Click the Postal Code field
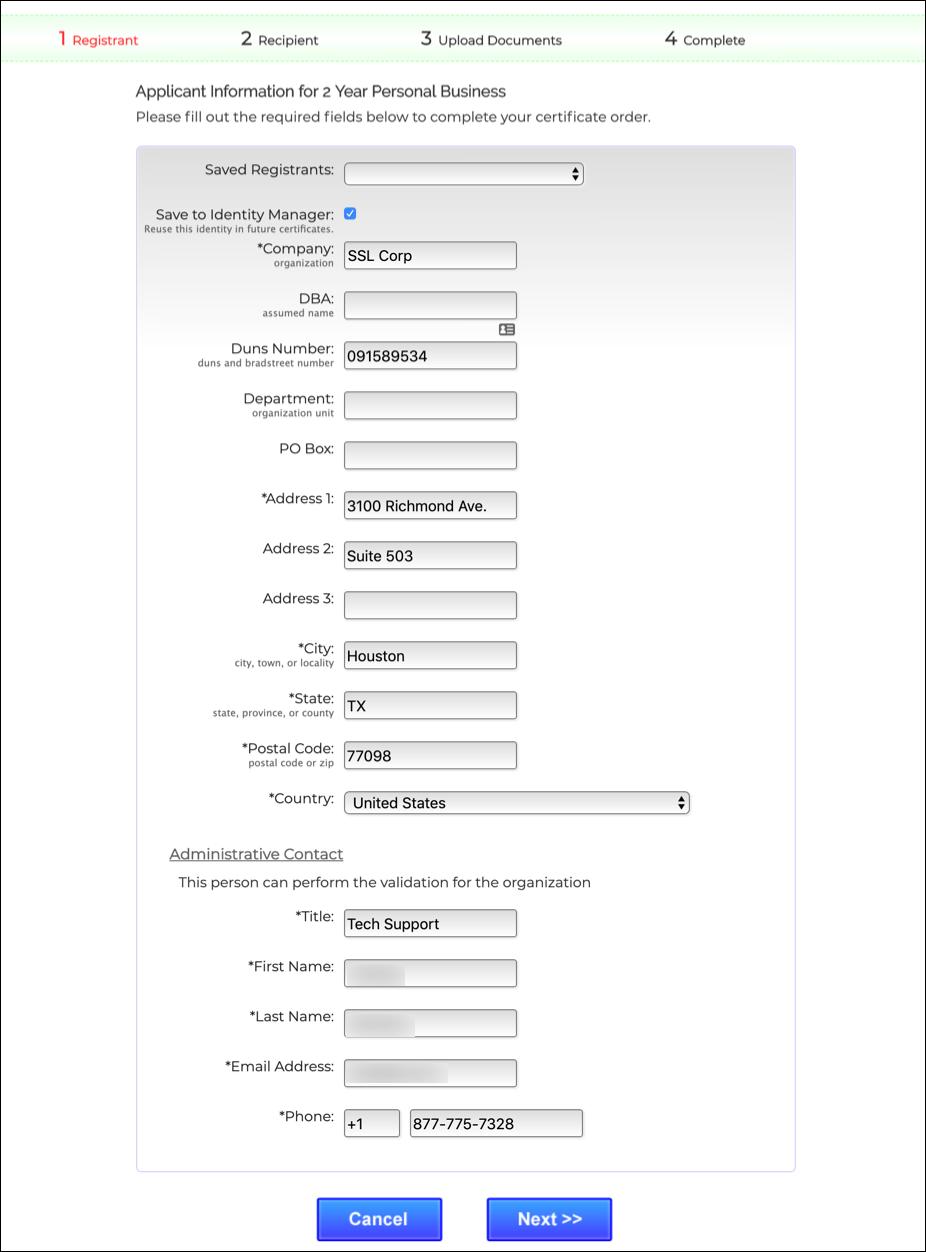 click(430, 756)
